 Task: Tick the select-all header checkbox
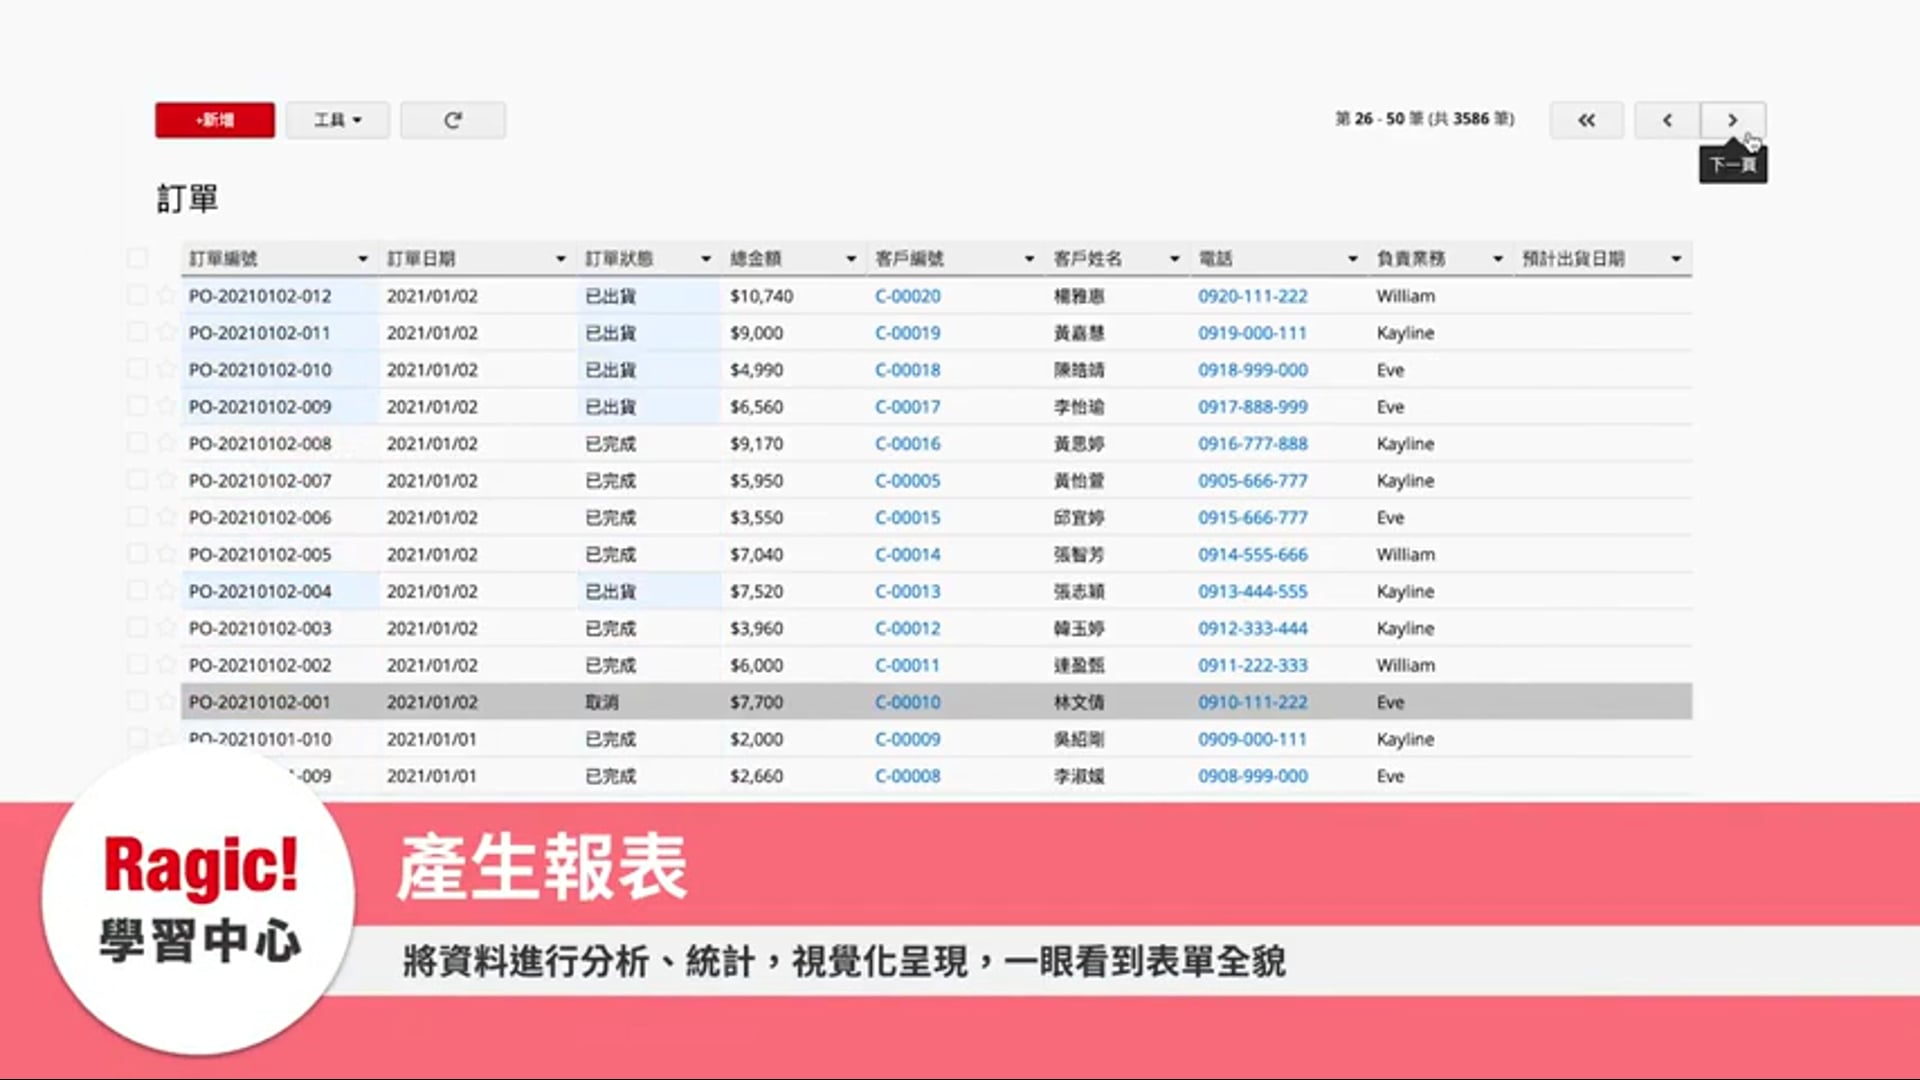pyautogui.click(x=138, y=258)
